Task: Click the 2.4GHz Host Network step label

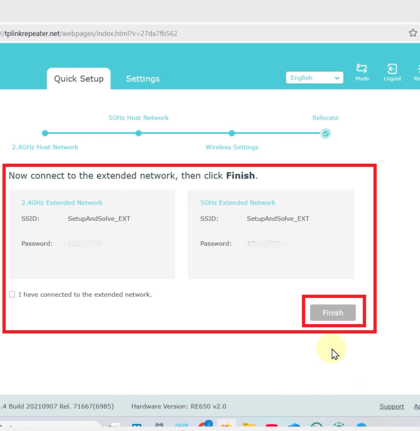Action: click(x=45, y=147)
